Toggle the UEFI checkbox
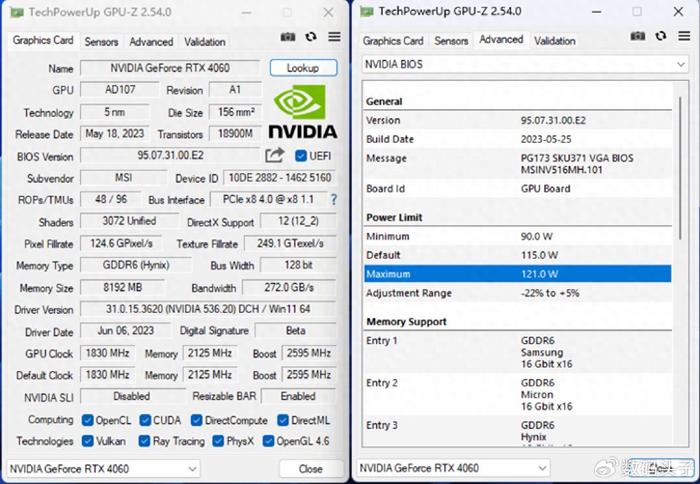The height and width of the screenshot is (484, 700). coord(301,155)
